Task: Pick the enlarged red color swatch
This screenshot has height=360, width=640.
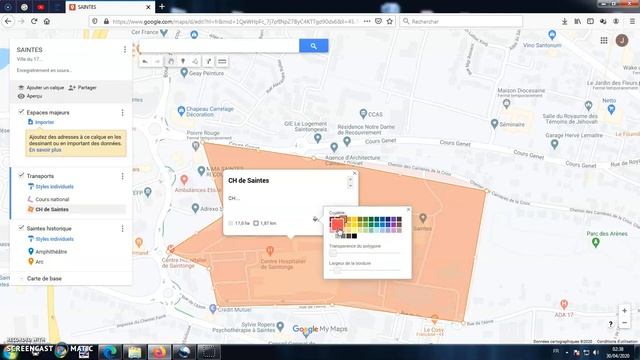Action: 337,224
